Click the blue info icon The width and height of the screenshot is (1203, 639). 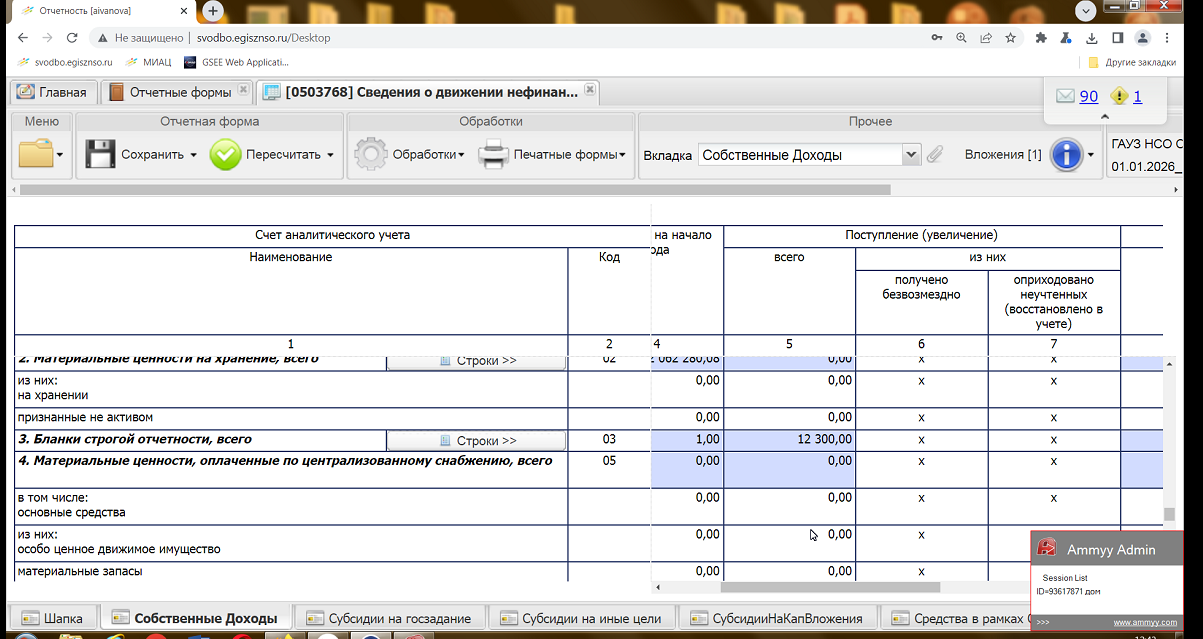click(x=1066, y=155)
